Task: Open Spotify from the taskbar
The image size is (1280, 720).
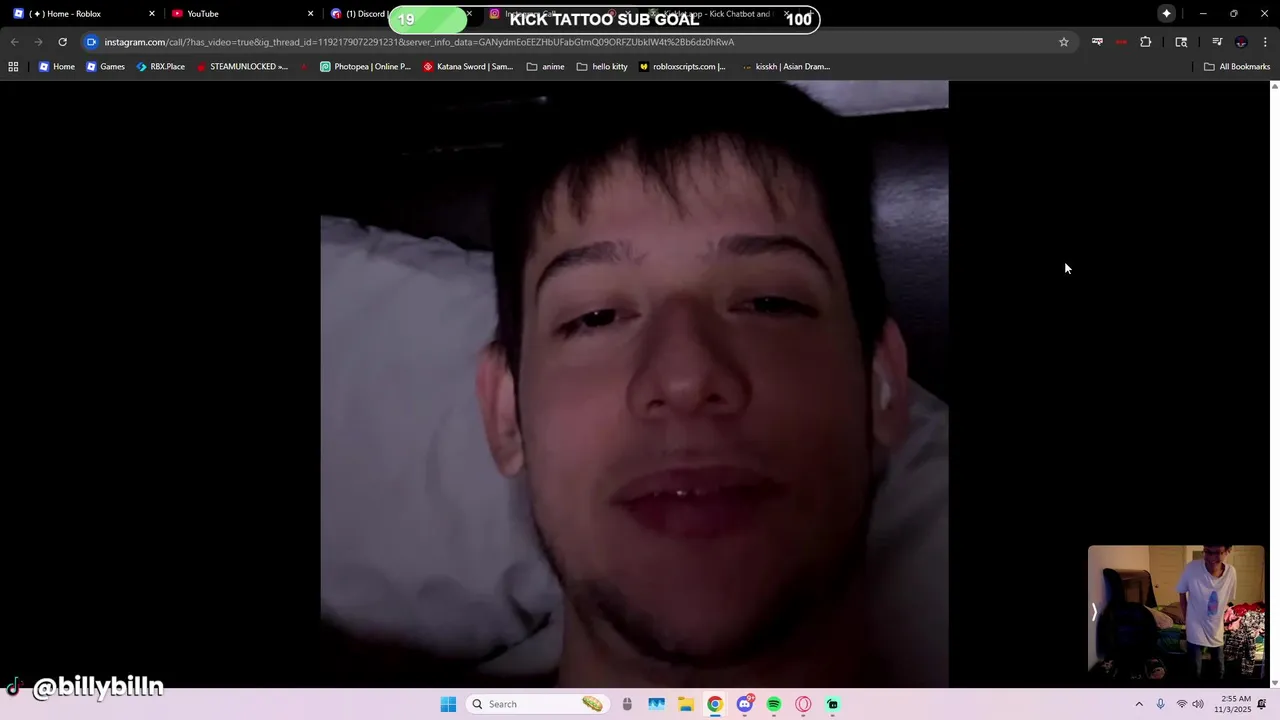Action: [774, 704]
